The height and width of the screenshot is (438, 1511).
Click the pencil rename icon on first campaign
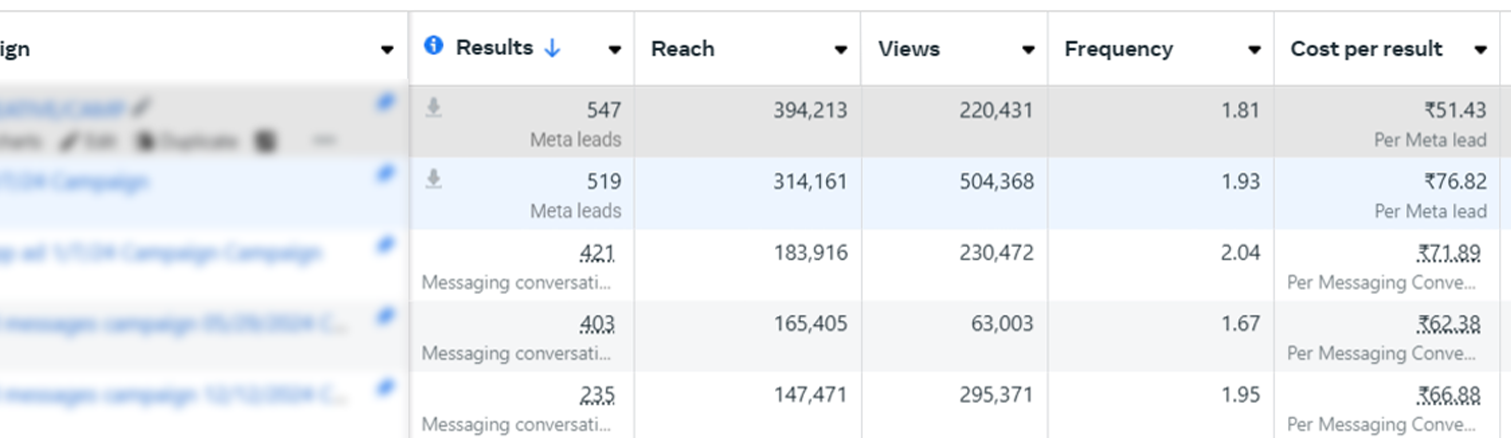point(142,106)
